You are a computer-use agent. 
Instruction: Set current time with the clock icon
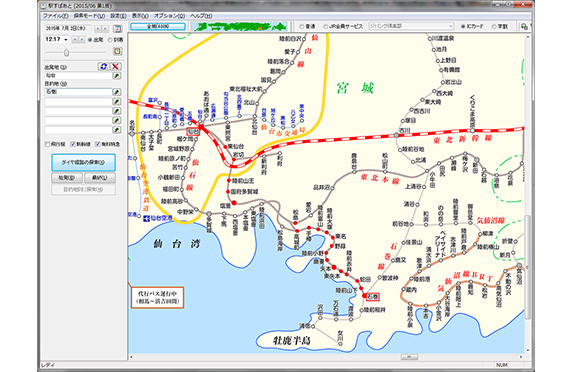[x=117, y=51]
